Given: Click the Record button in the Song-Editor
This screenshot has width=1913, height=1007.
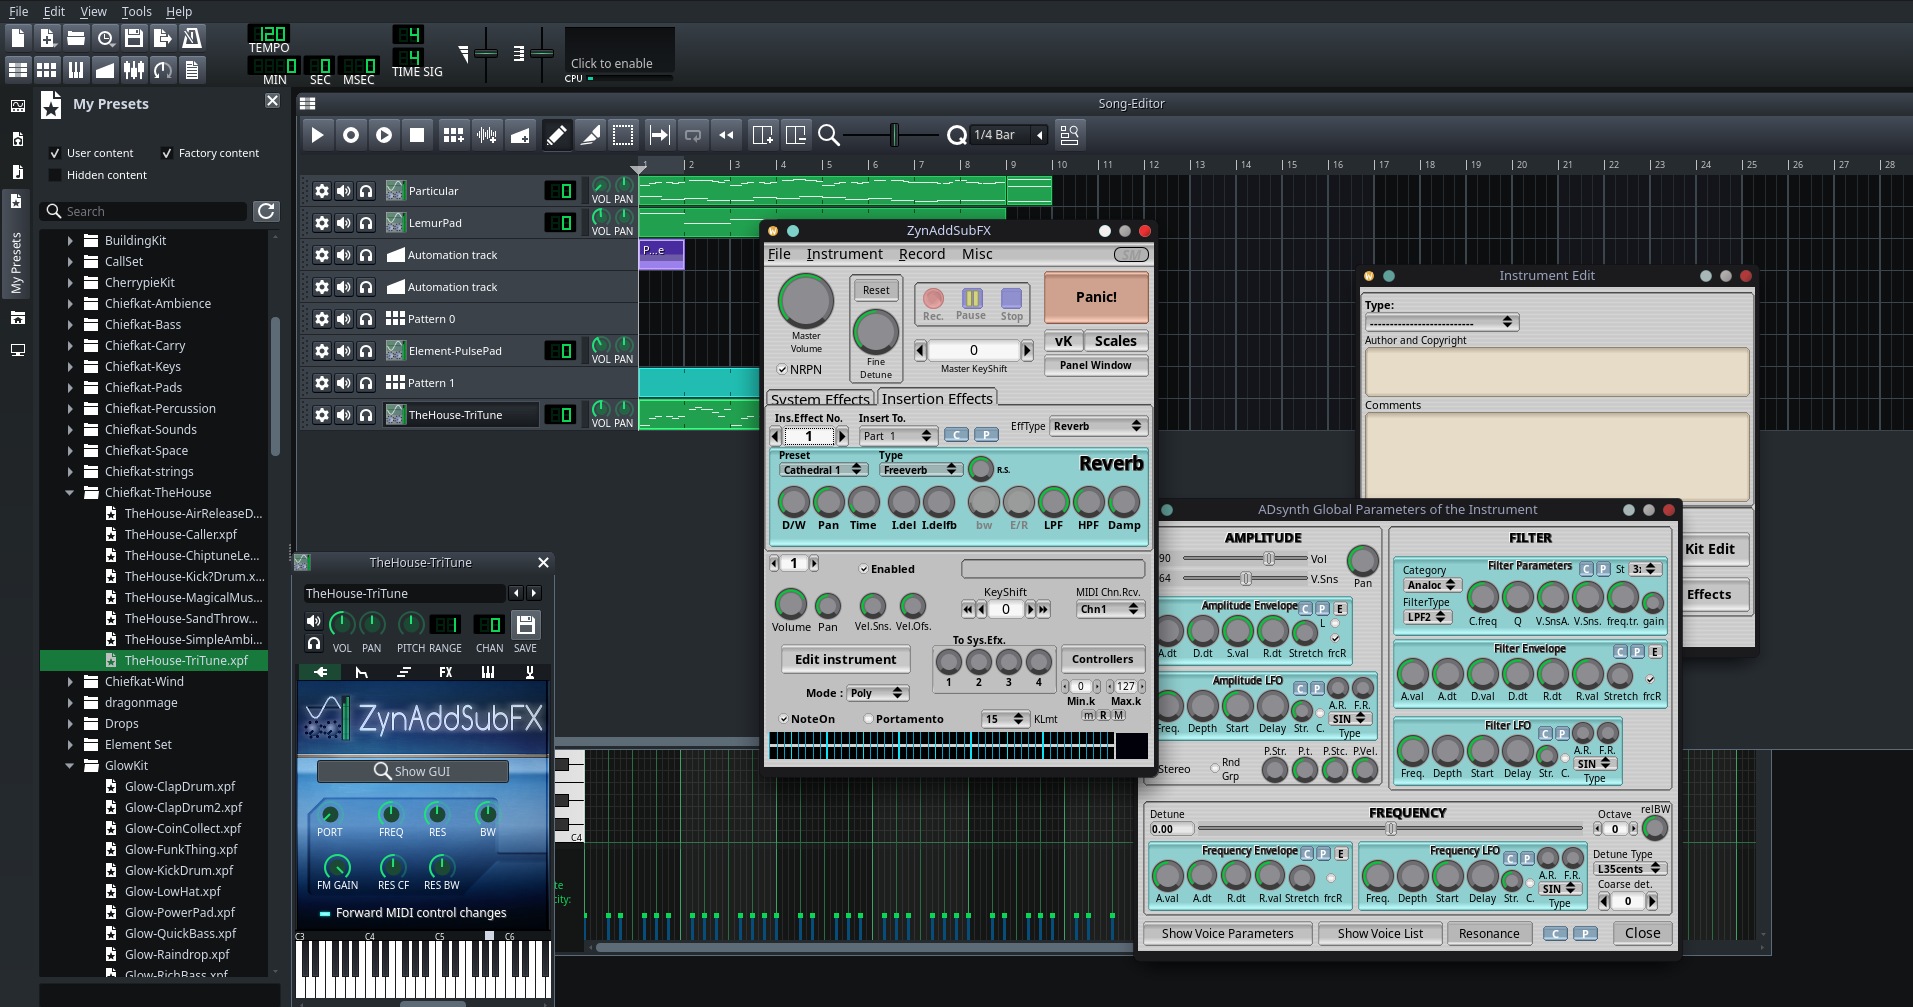Looking at the screenshot, I should tap(351, 135).
